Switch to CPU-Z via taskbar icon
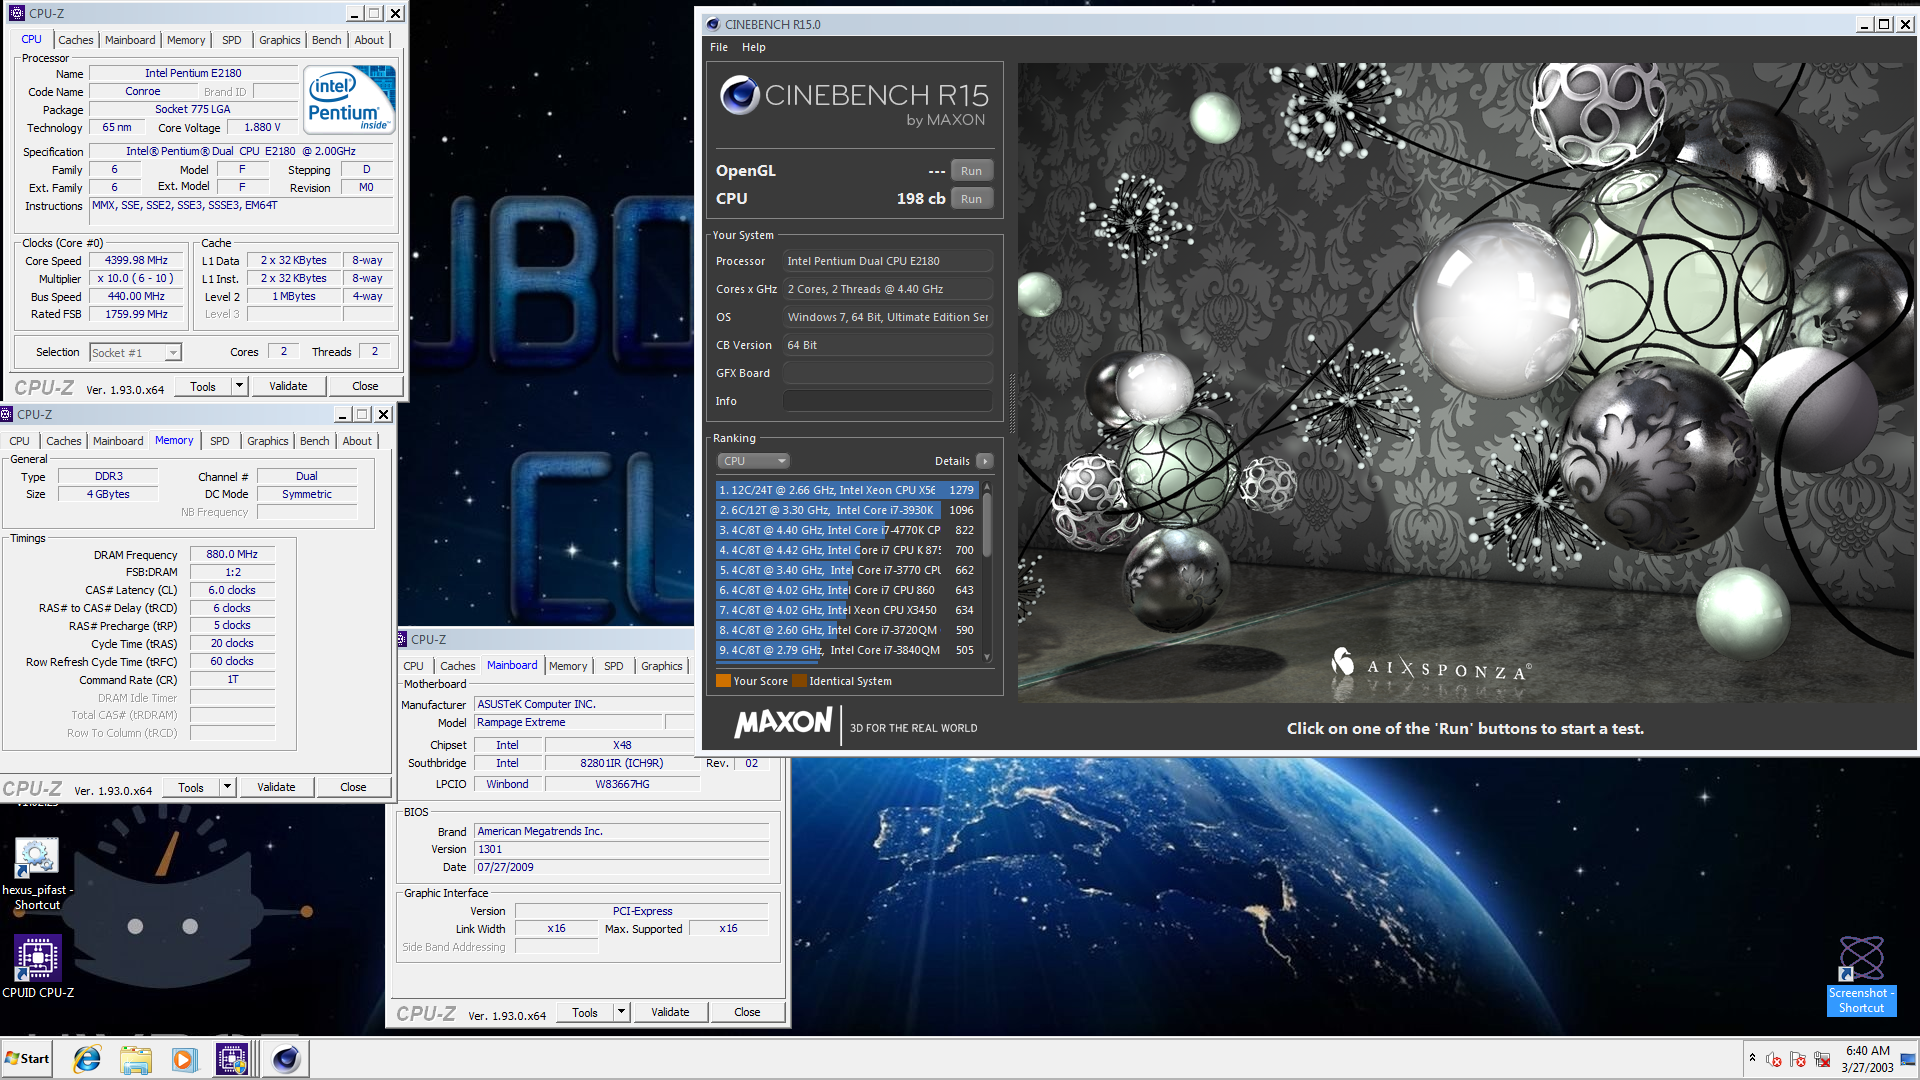Image resolution: width=1920 pixels, height=1080 pixels. tap(232, 1059)
